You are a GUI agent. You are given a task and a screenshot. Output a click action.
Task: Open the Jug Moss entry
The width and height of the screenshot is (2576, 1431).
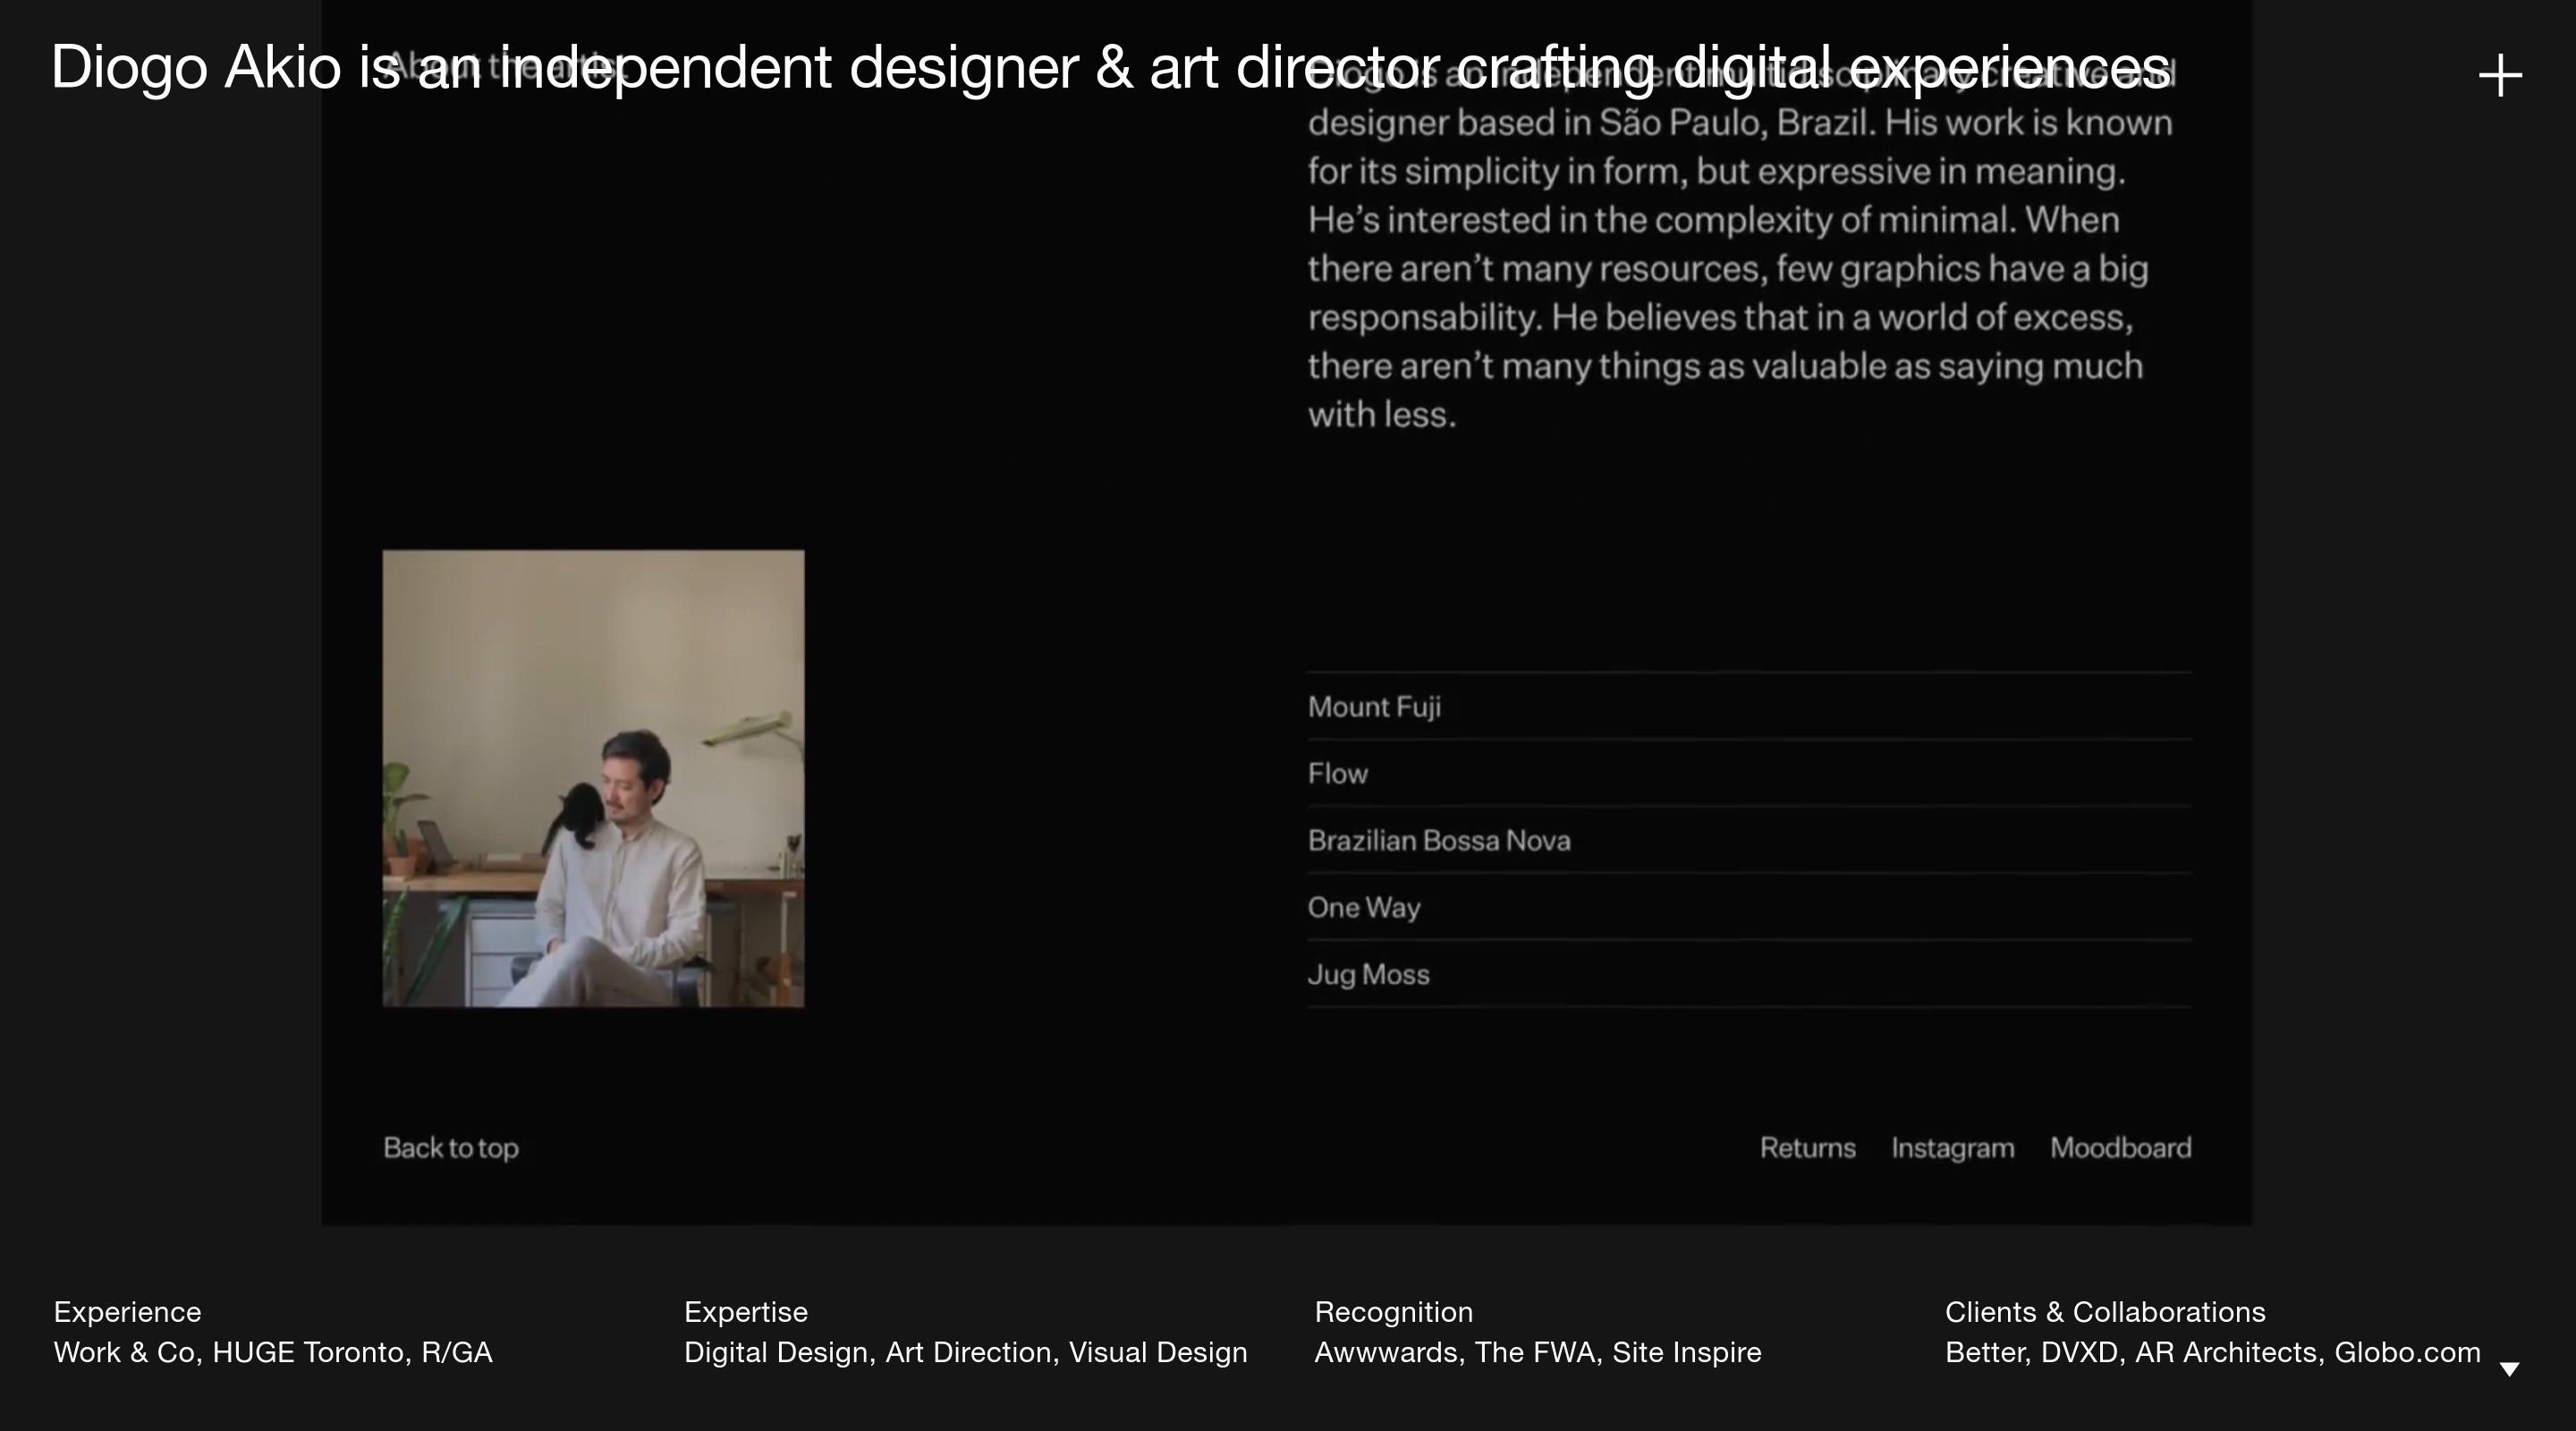coord(1368,975)
